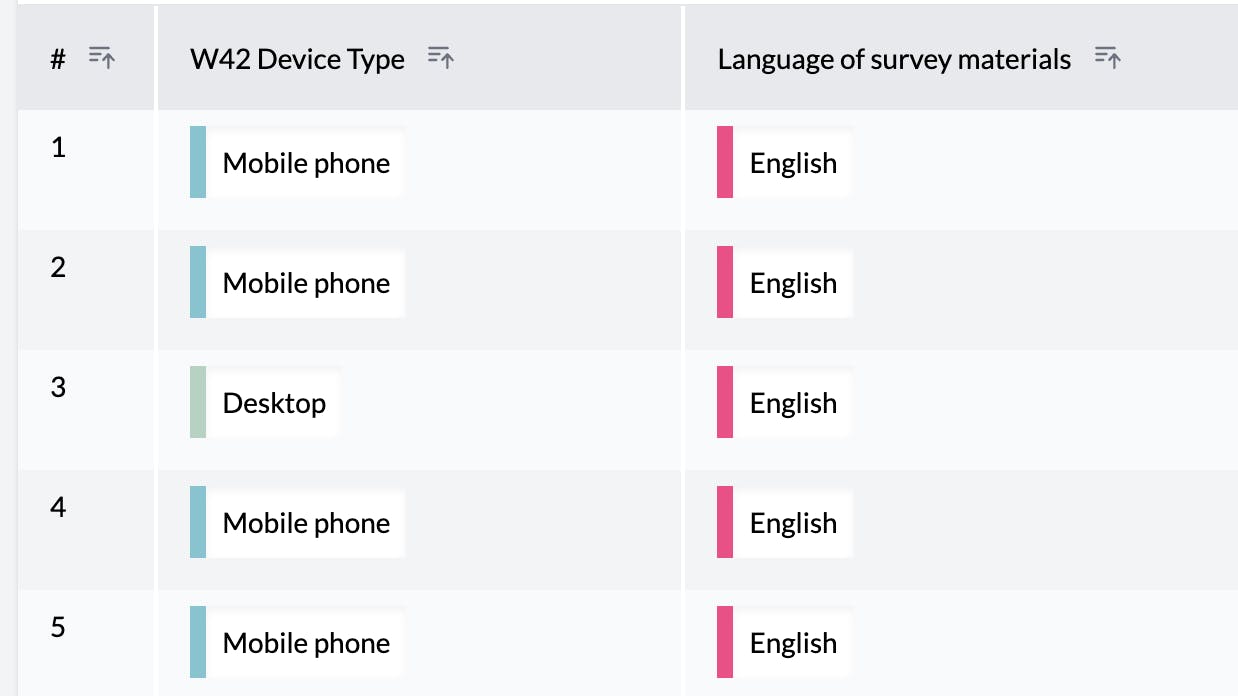The image size is (1238, 696).
Task: Click the sort icon beside the # column
Action: [x=101, y=58]
